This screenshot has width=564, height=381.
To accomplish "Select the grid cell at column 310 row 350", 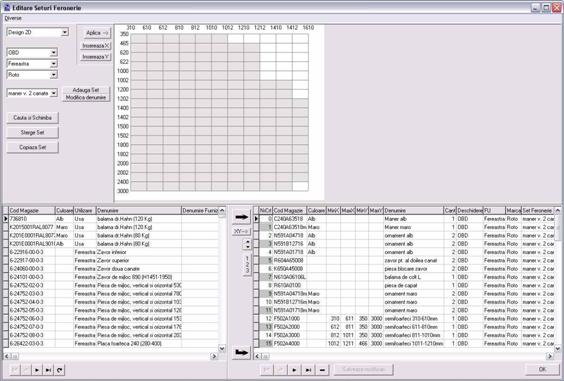I will [138, 38].
